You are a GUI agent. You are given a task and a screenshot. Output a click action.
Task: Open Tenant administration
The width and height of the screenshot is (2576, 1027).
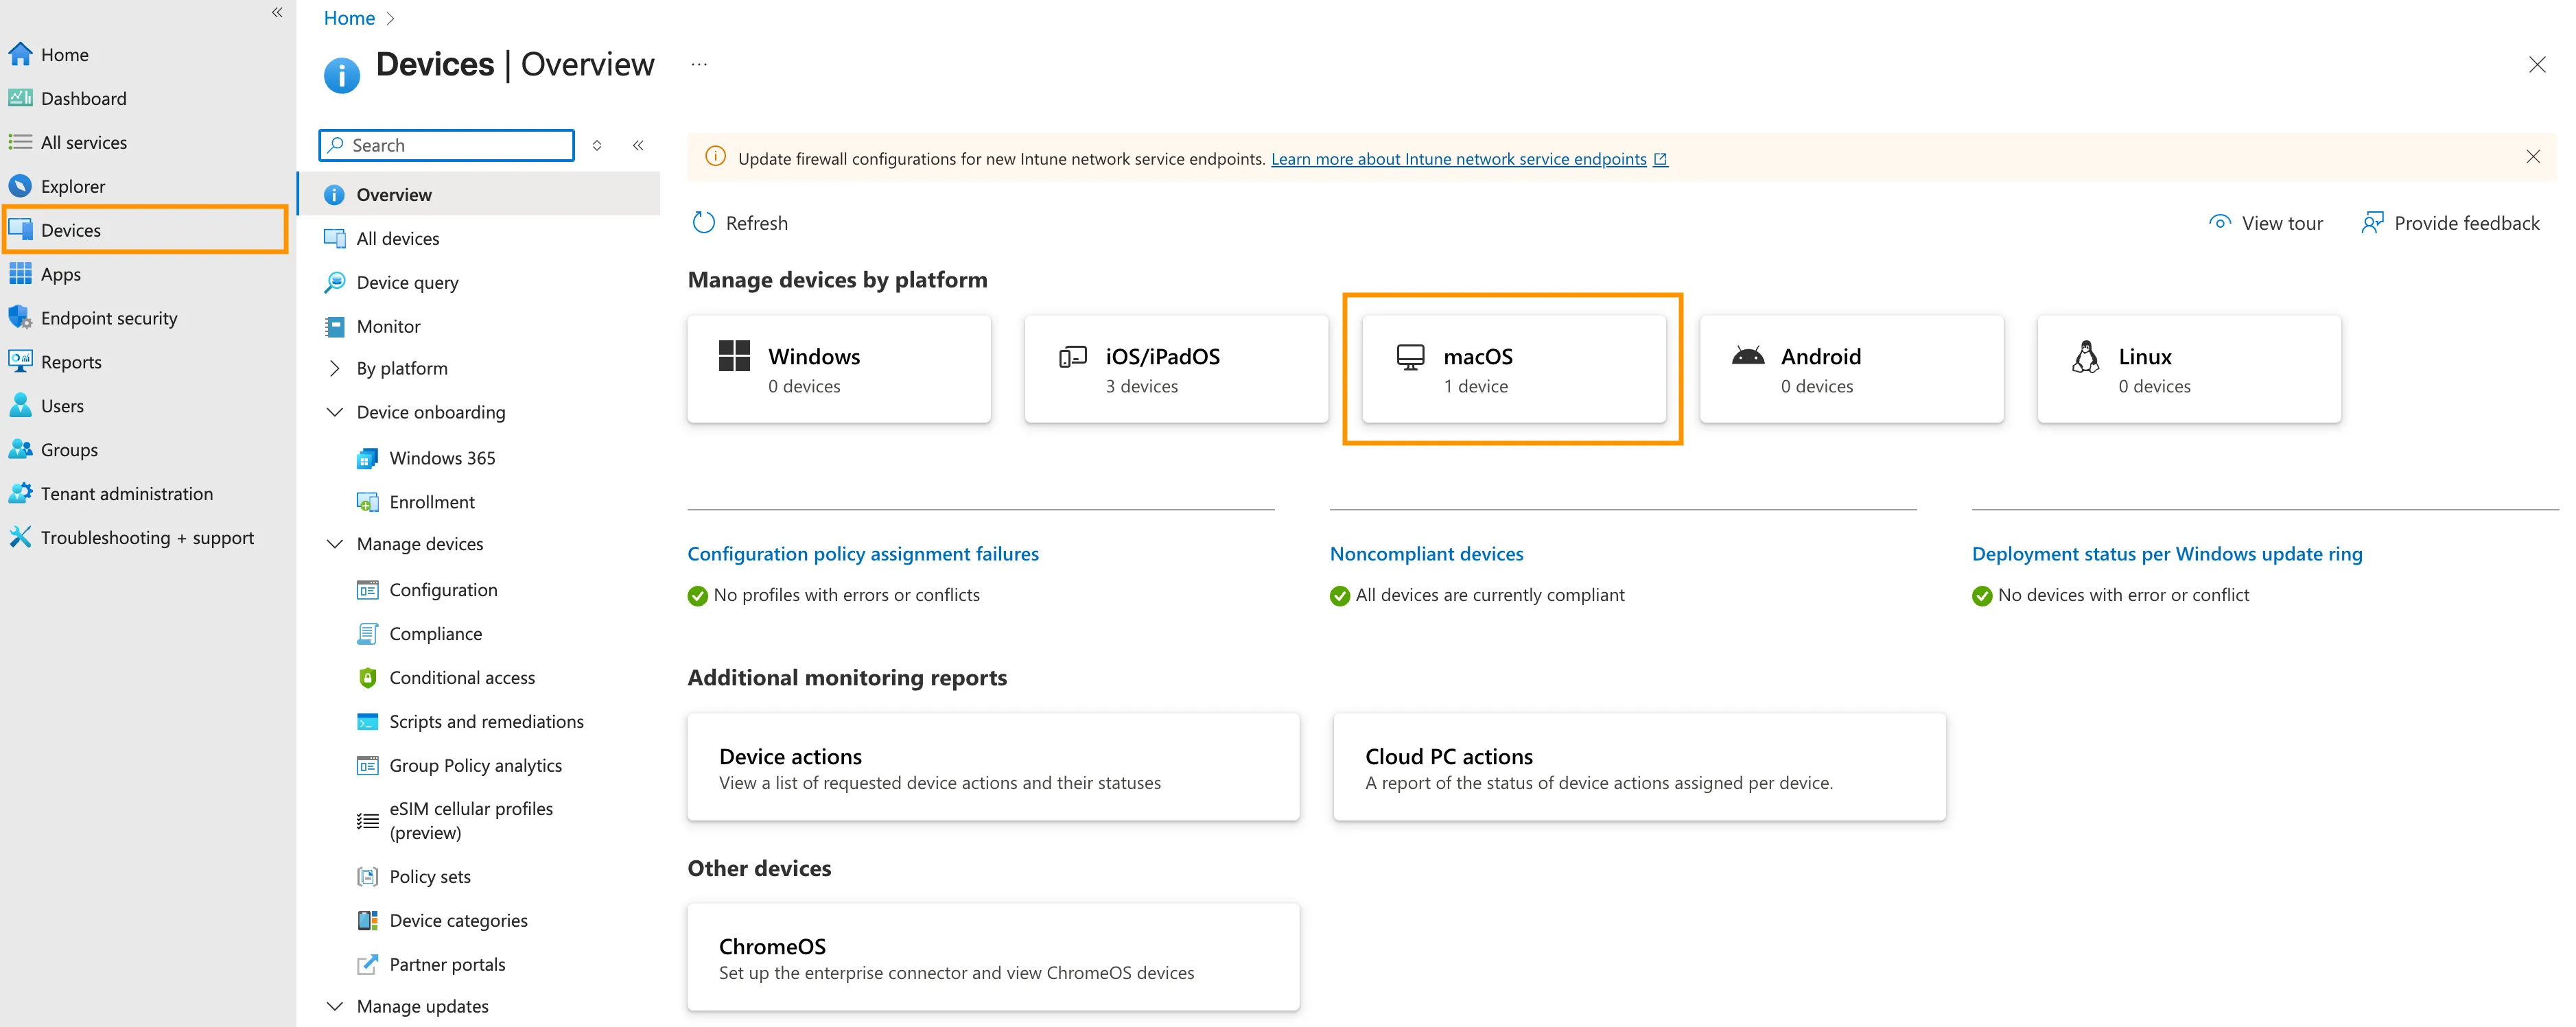click(x=126, y=493)
